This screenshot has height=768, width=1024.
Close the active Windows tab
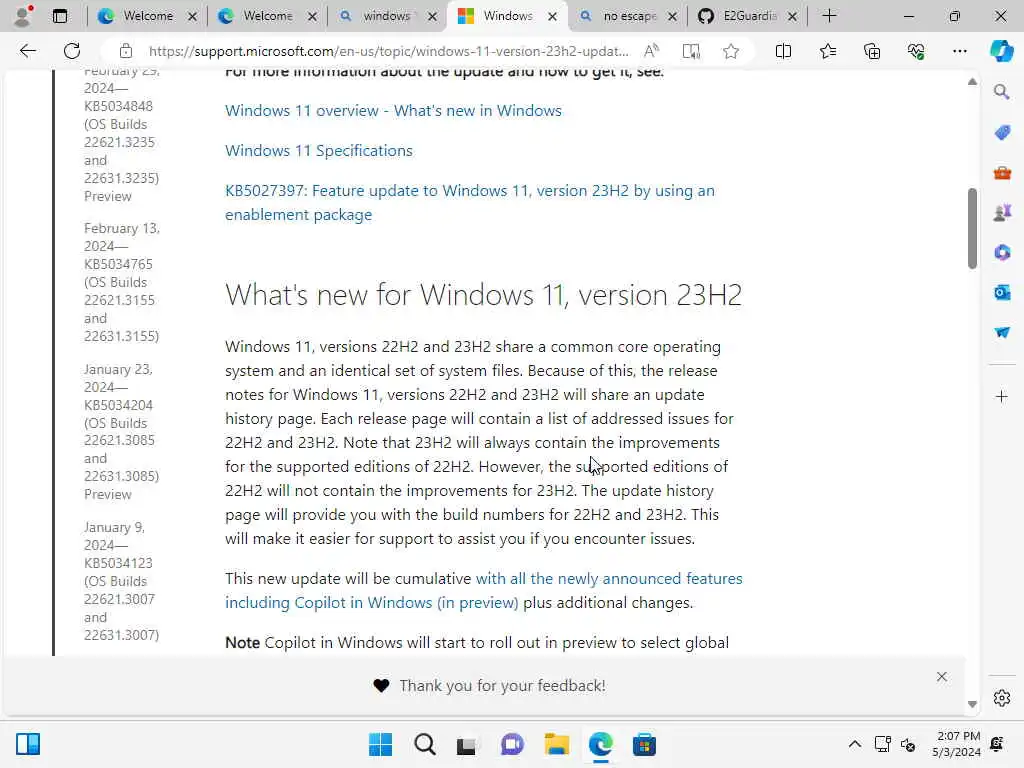552,16
